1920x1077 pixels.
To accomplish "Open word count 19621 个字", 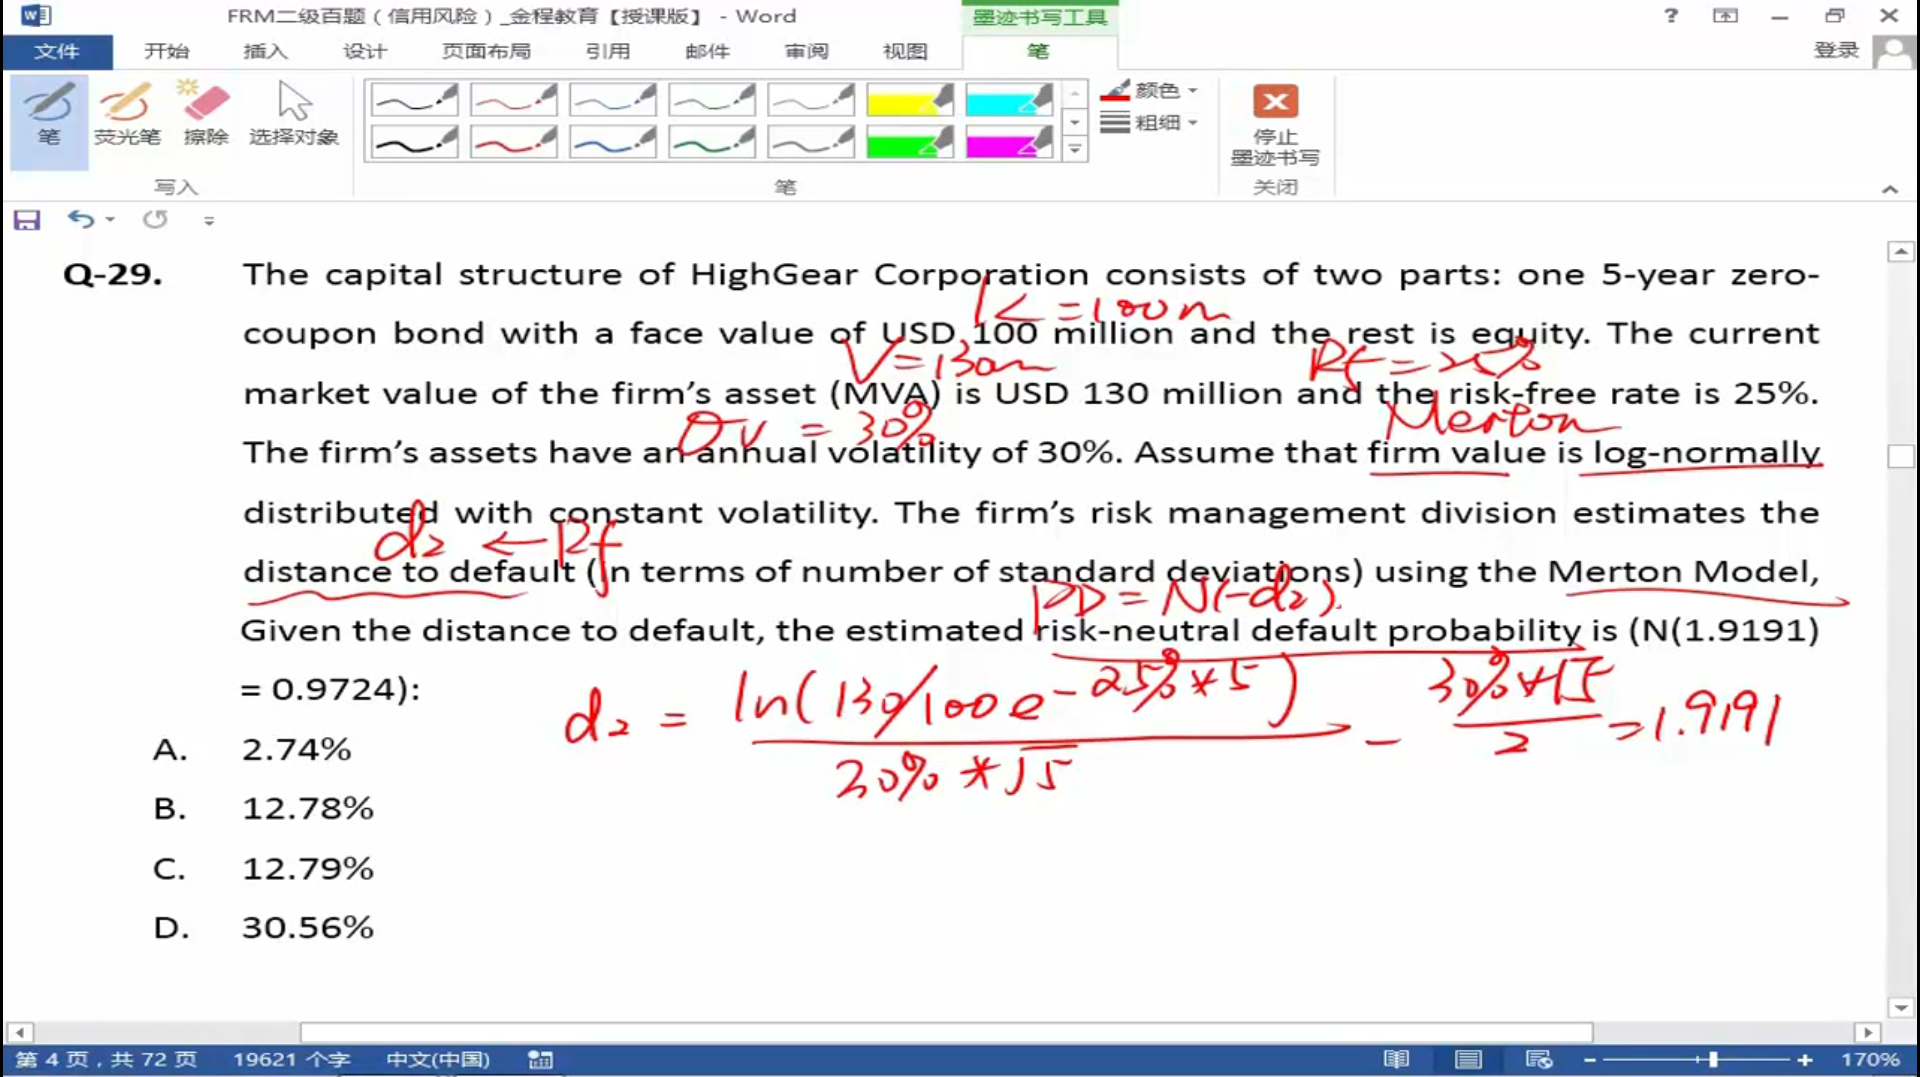I will coord(292,1060).
